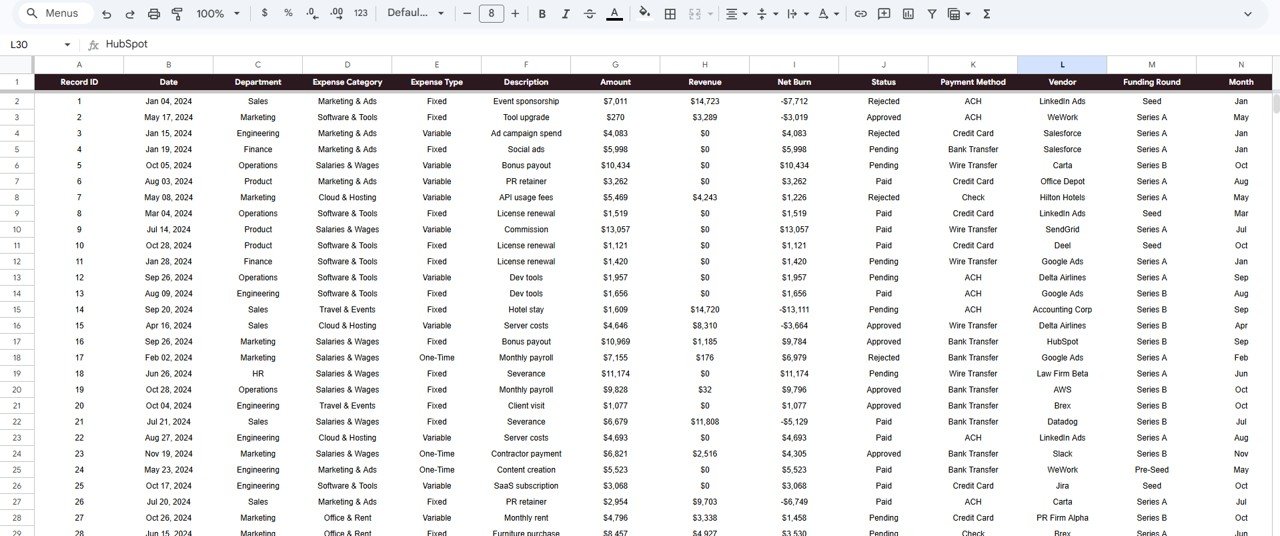
Task: Decrease decimal places
Action: click(312, 14)
